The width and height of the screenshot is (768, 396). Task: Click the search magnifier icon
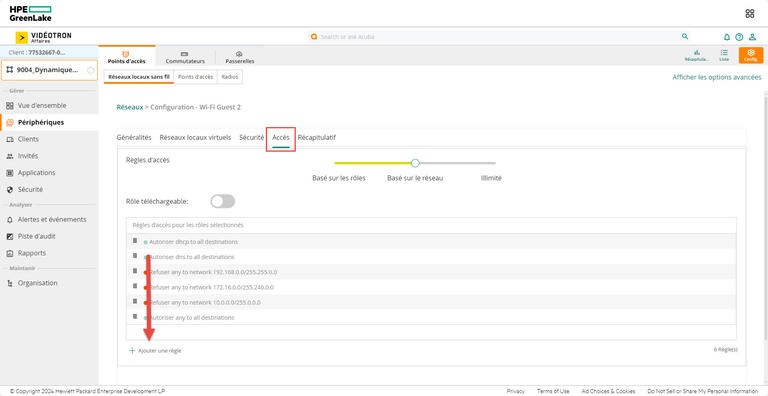tap(685, 36)
